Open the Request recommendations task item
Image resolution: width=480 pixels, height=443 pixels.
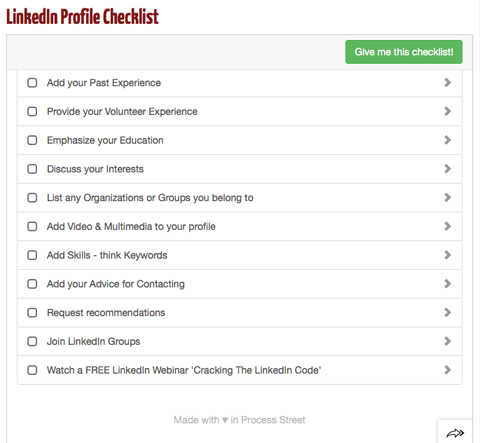click(x=240, y=313)
